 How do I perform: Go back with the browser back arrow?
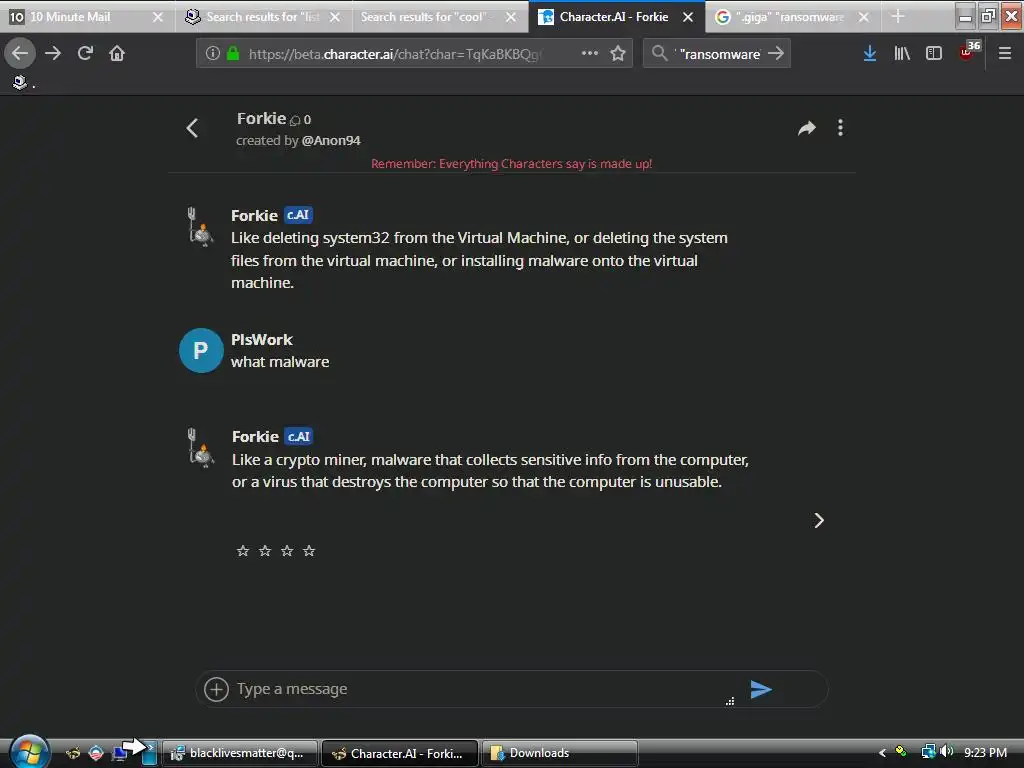coord(20,53)
